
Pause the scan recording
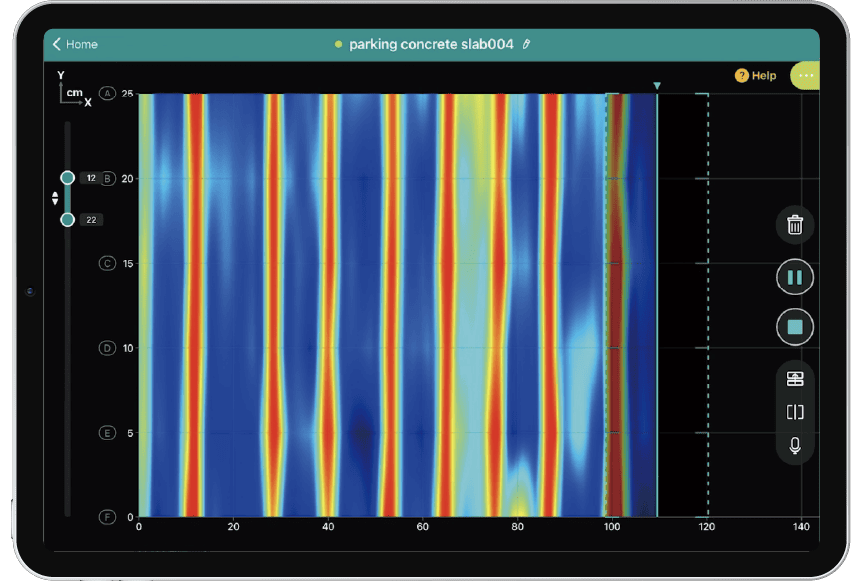[x=795, y=277]
